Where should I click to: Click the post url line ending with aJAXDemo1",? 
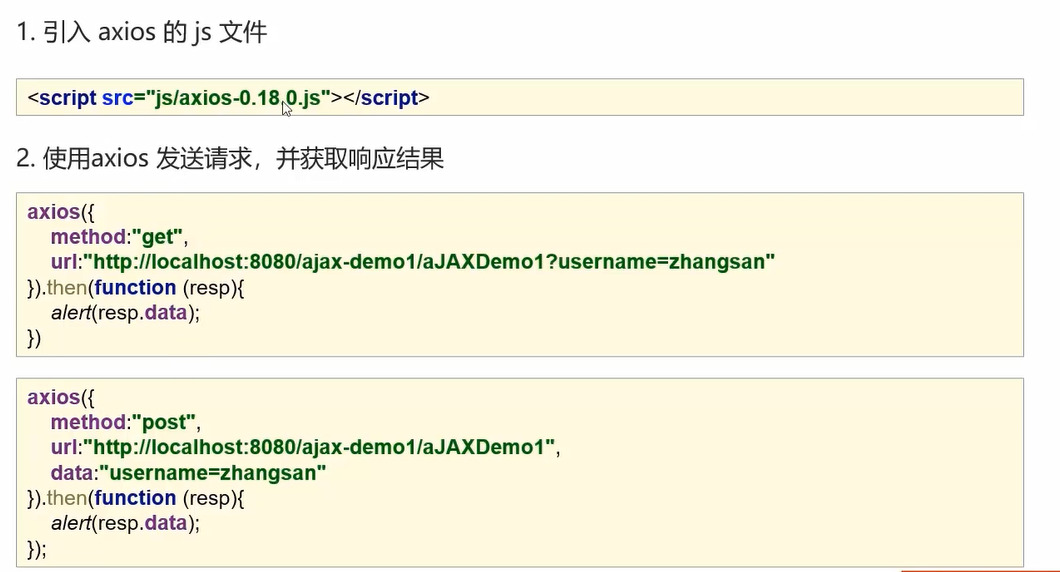coord(306,447)
